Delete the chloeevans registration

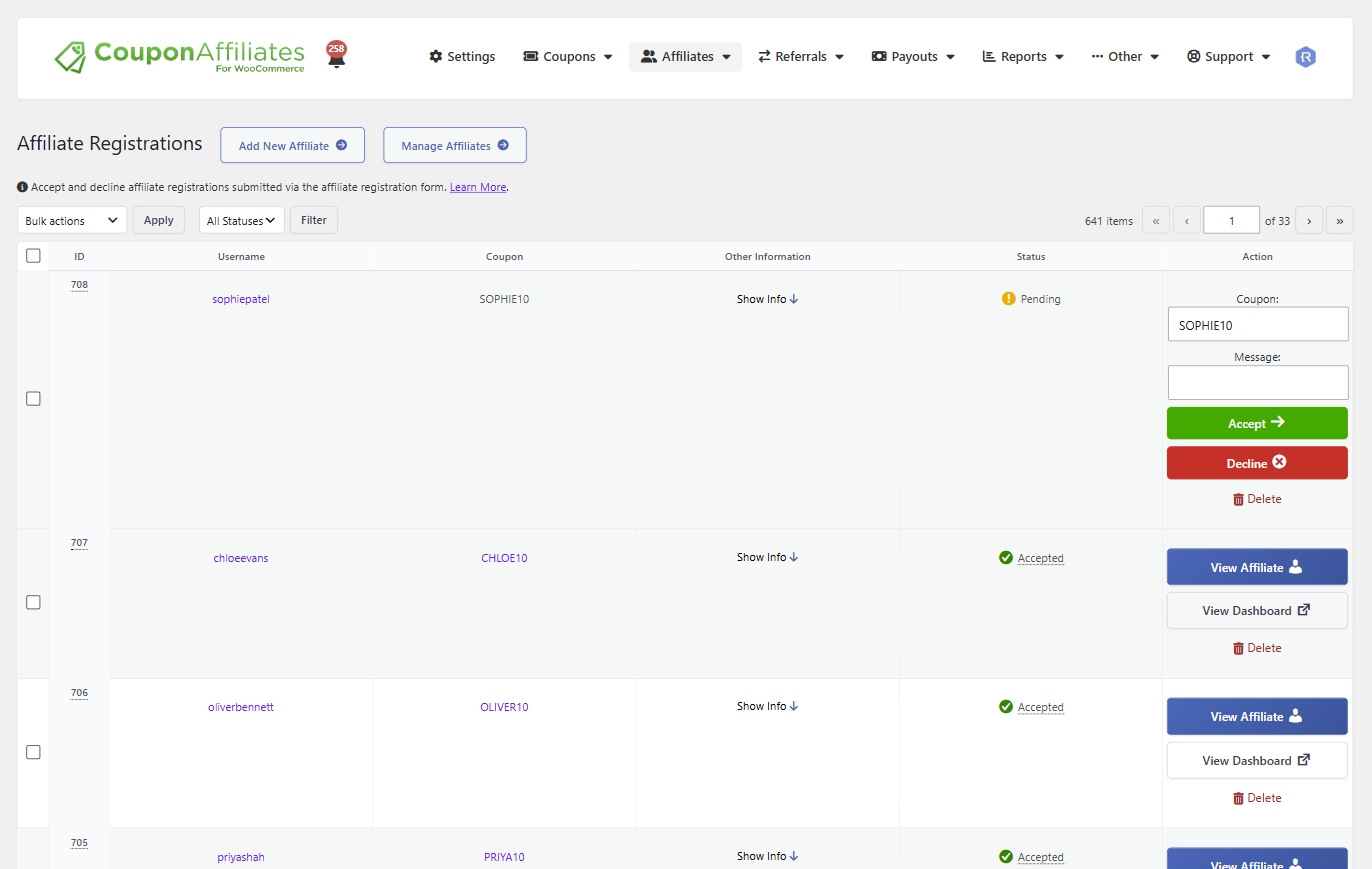[x=1257, y=648]
